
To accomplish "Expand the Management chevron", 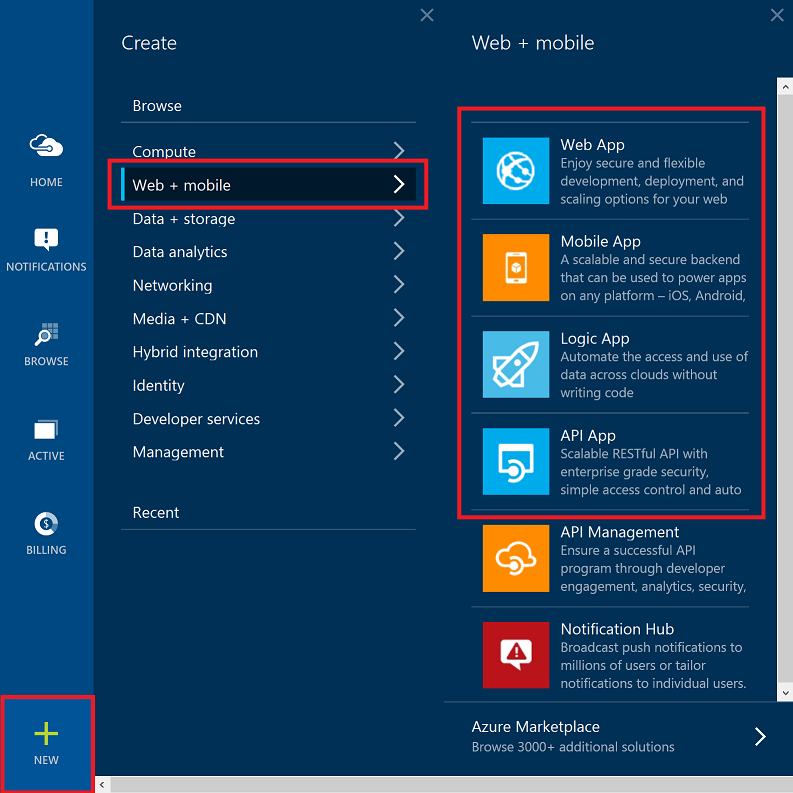I will click(399, 452).
